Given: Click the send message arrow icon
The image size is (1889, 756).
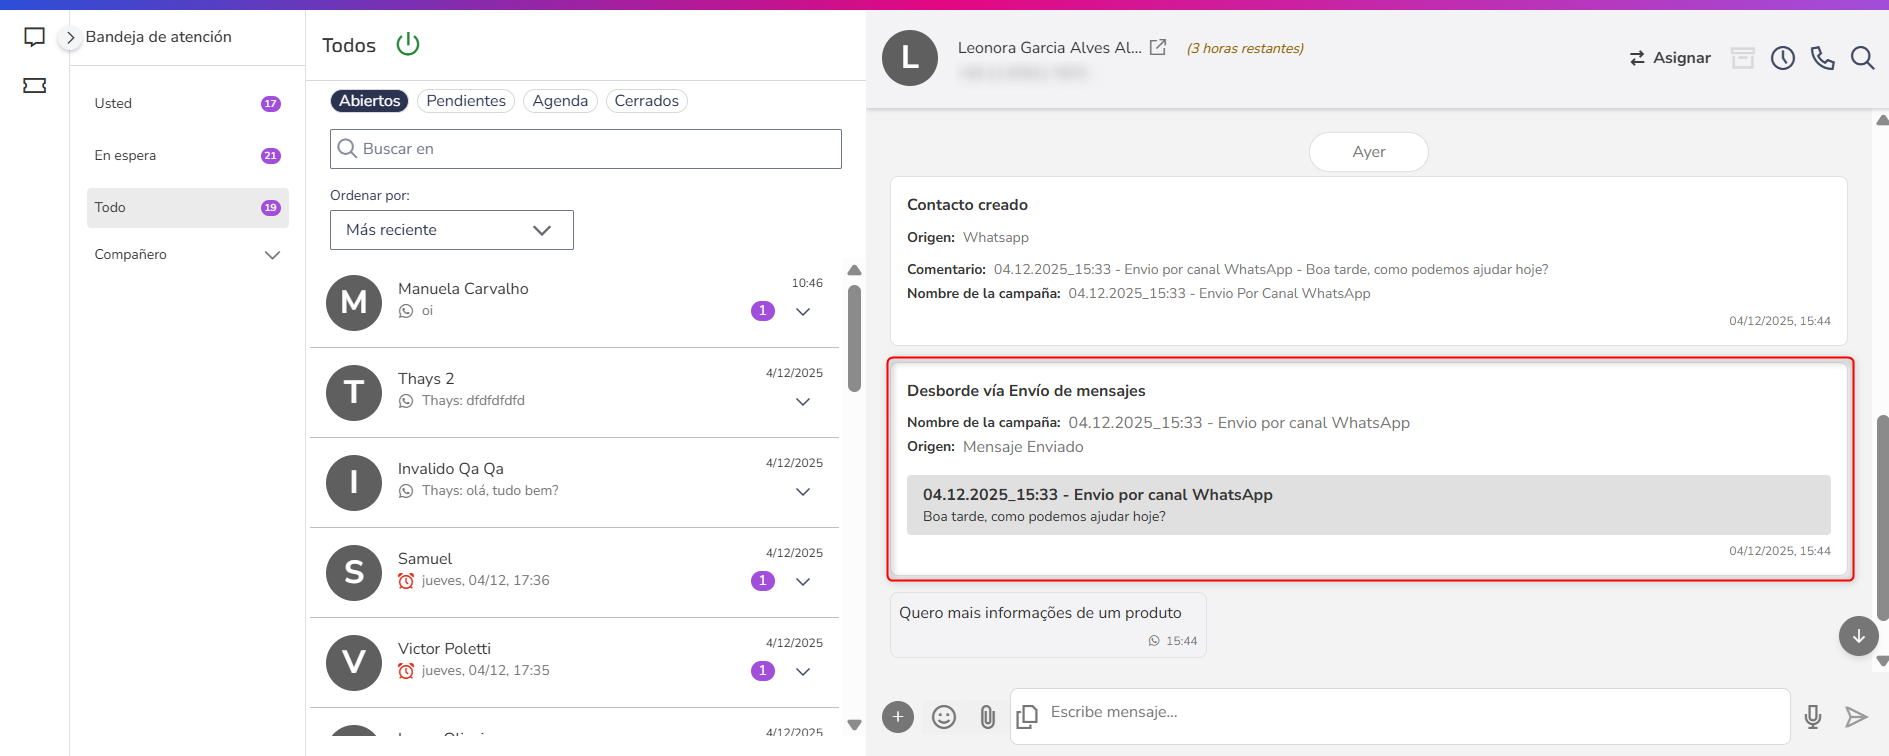Looking at the screenshot, I should tap(1856, 717).
